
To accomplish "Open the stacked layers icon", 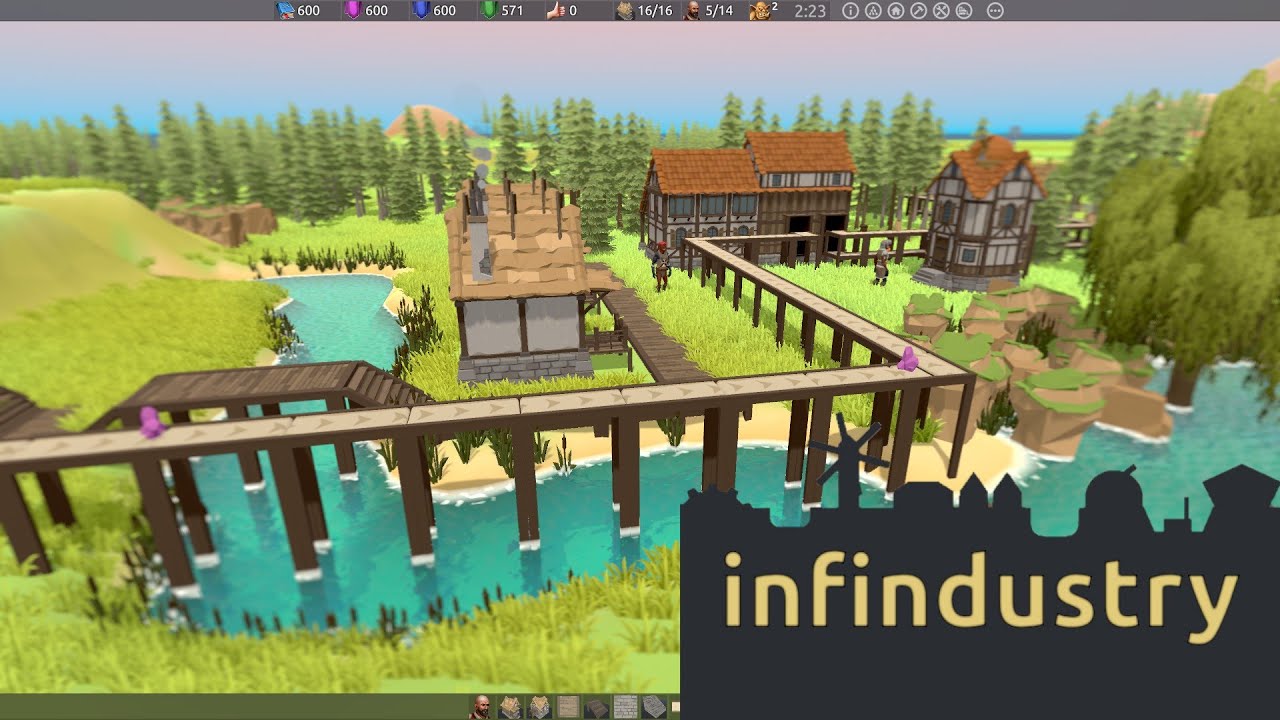I will pyautogui.click(x=963, y=11).
